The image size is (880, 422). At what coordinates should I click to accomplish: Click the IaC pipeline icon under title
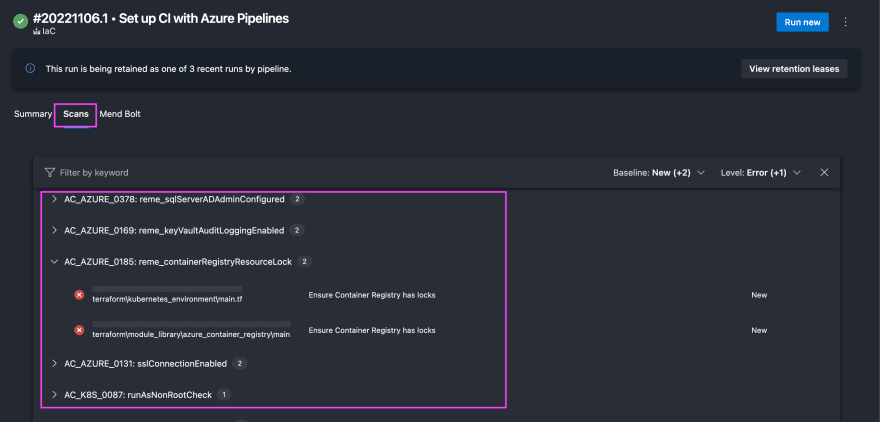coord(37,32)
